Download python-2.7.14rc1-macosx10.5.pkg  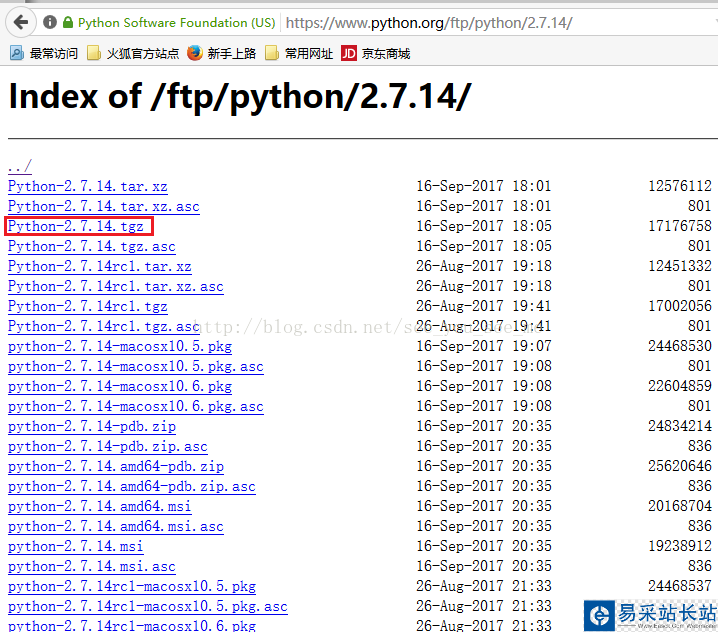pyautogui.click(x=132, y=587)
